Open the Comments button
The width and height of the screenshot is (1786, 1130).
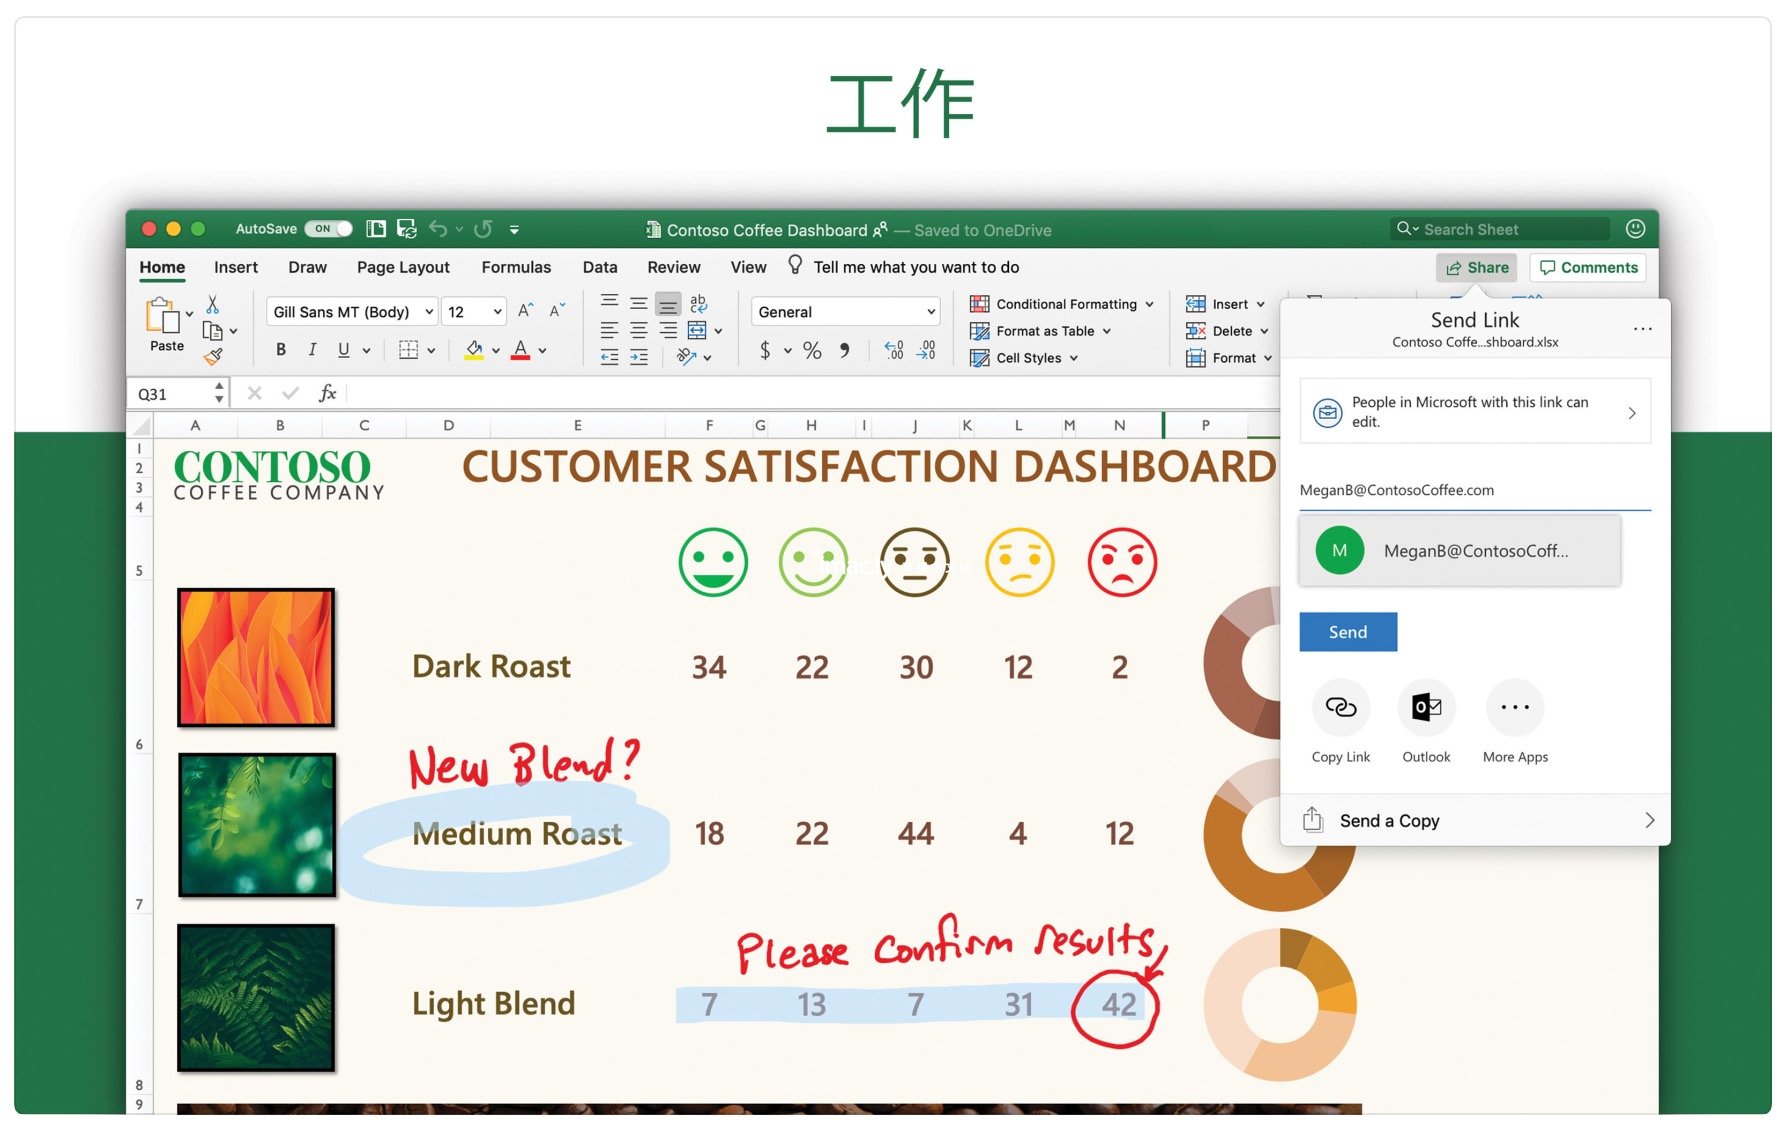(1588, 267)
